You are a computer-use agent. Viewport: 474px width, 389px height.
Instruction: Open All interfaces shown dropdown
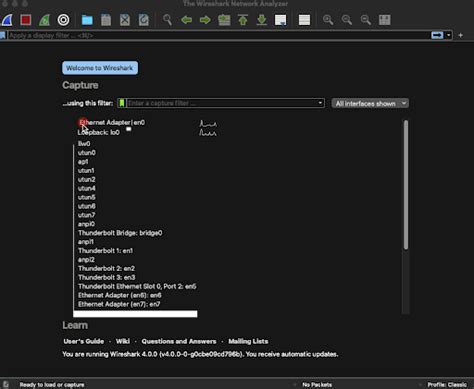(370, 103)
